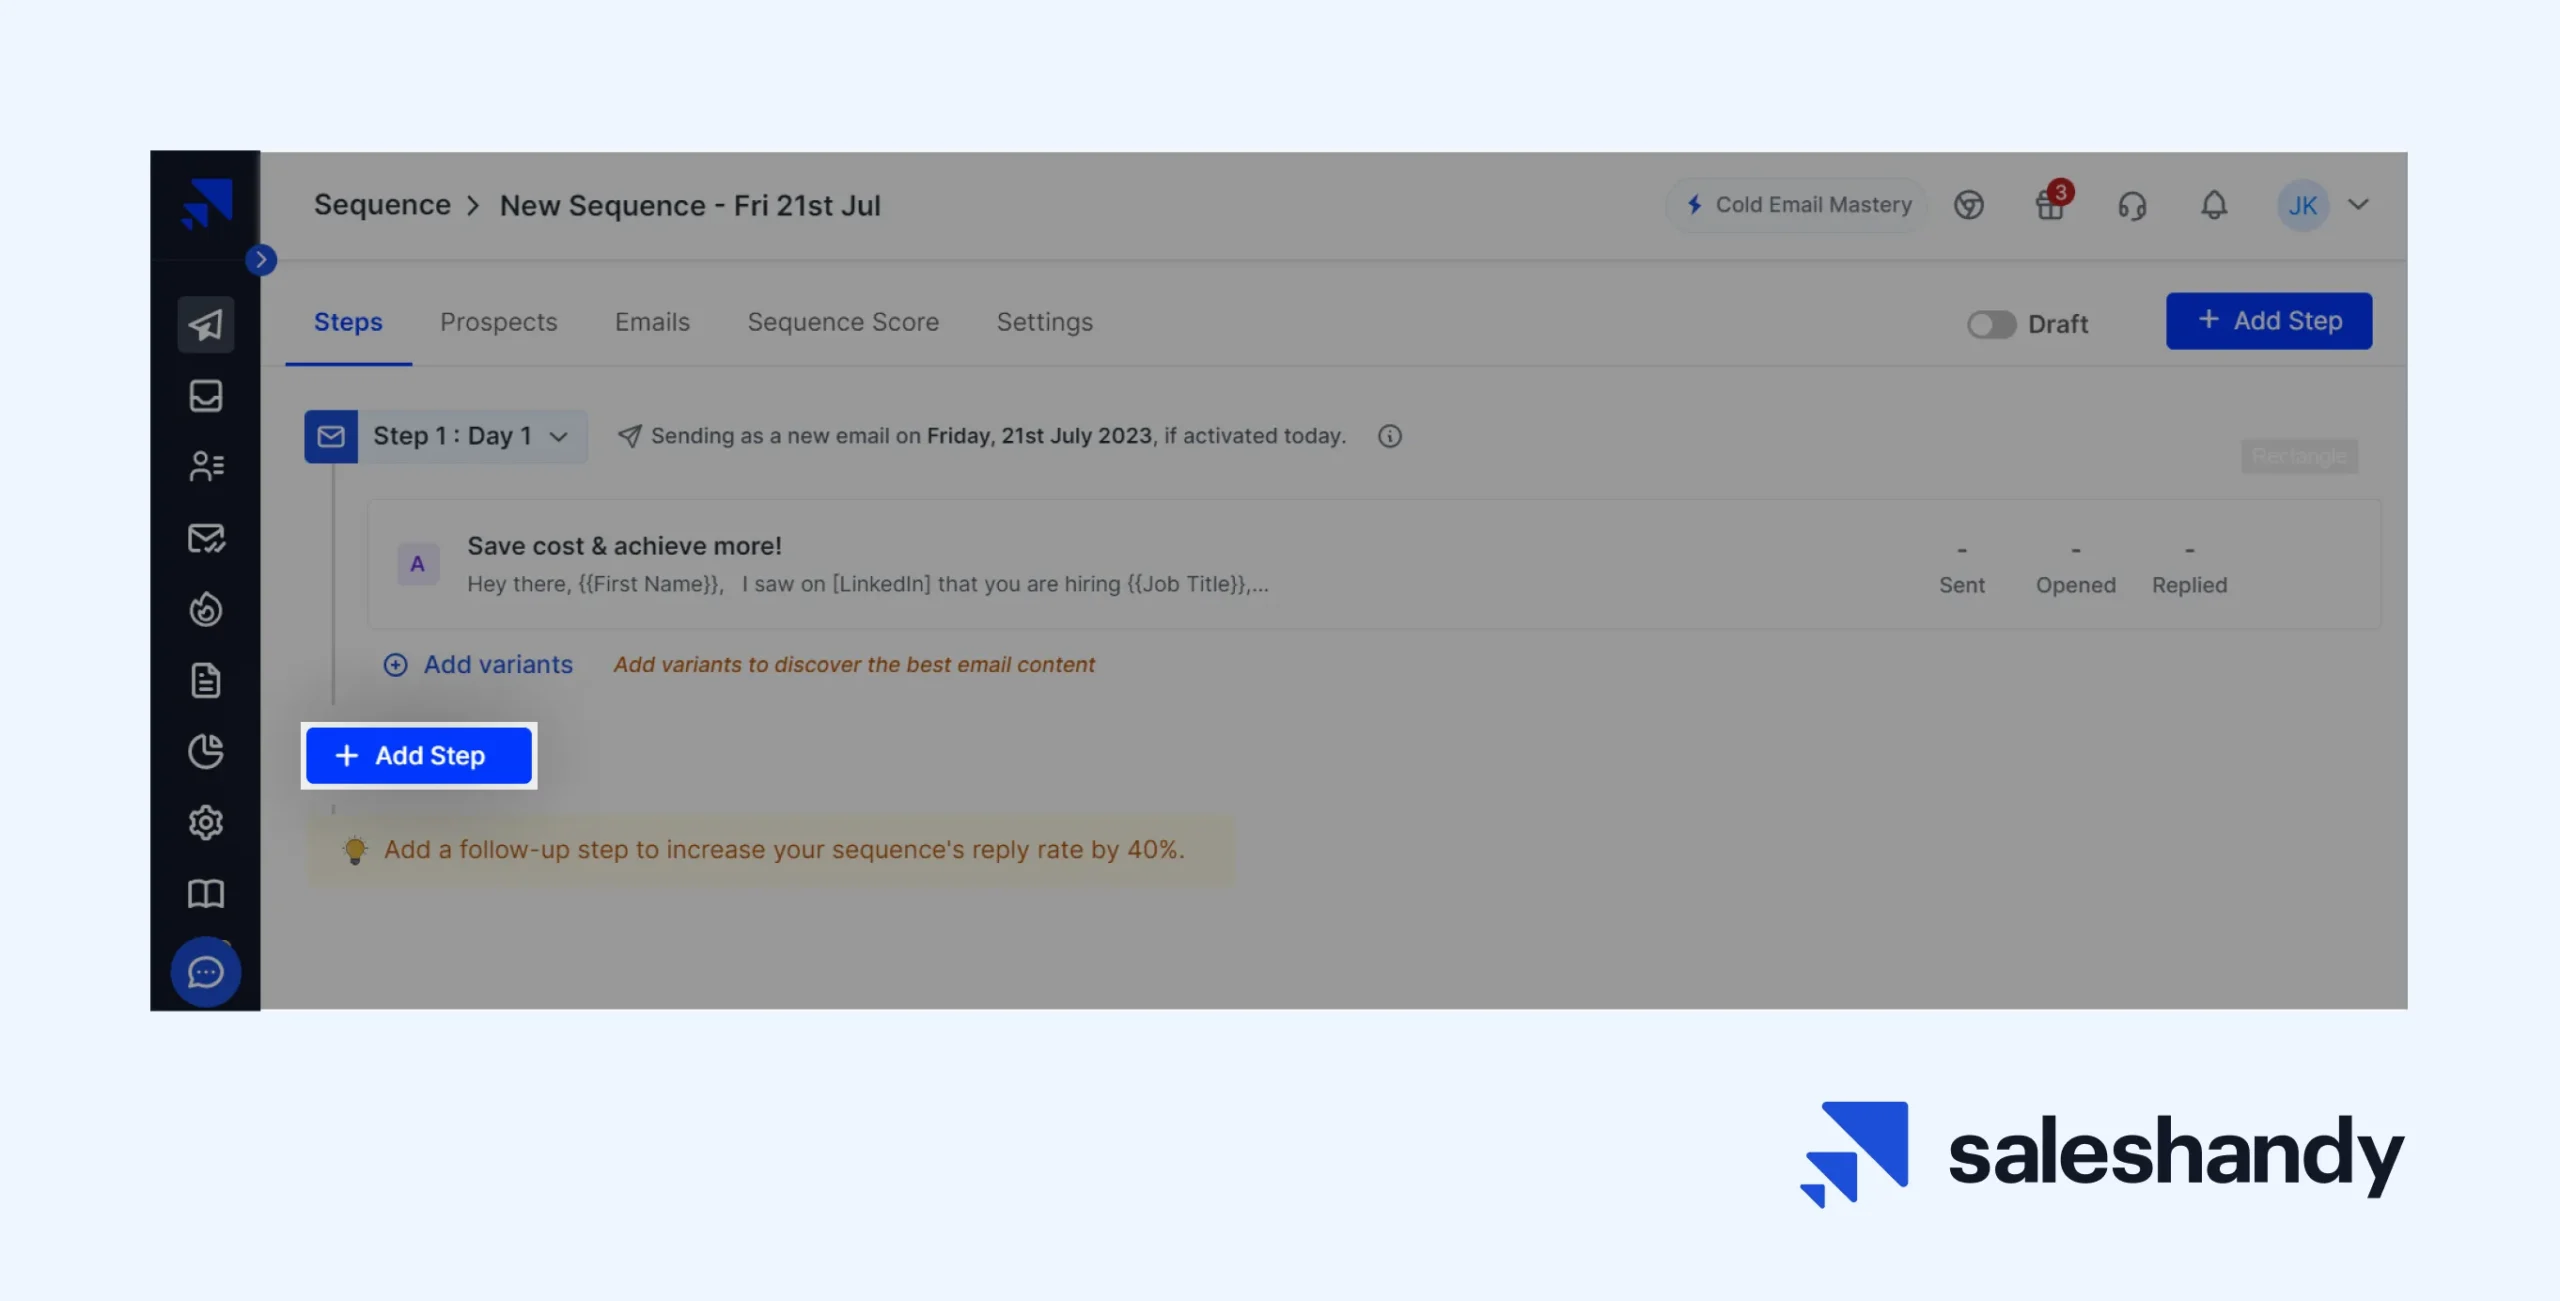This screenshot has width=2560, height=1301.
Task: Click the lightbulb icon in tip banner
Action: point(355,850)
